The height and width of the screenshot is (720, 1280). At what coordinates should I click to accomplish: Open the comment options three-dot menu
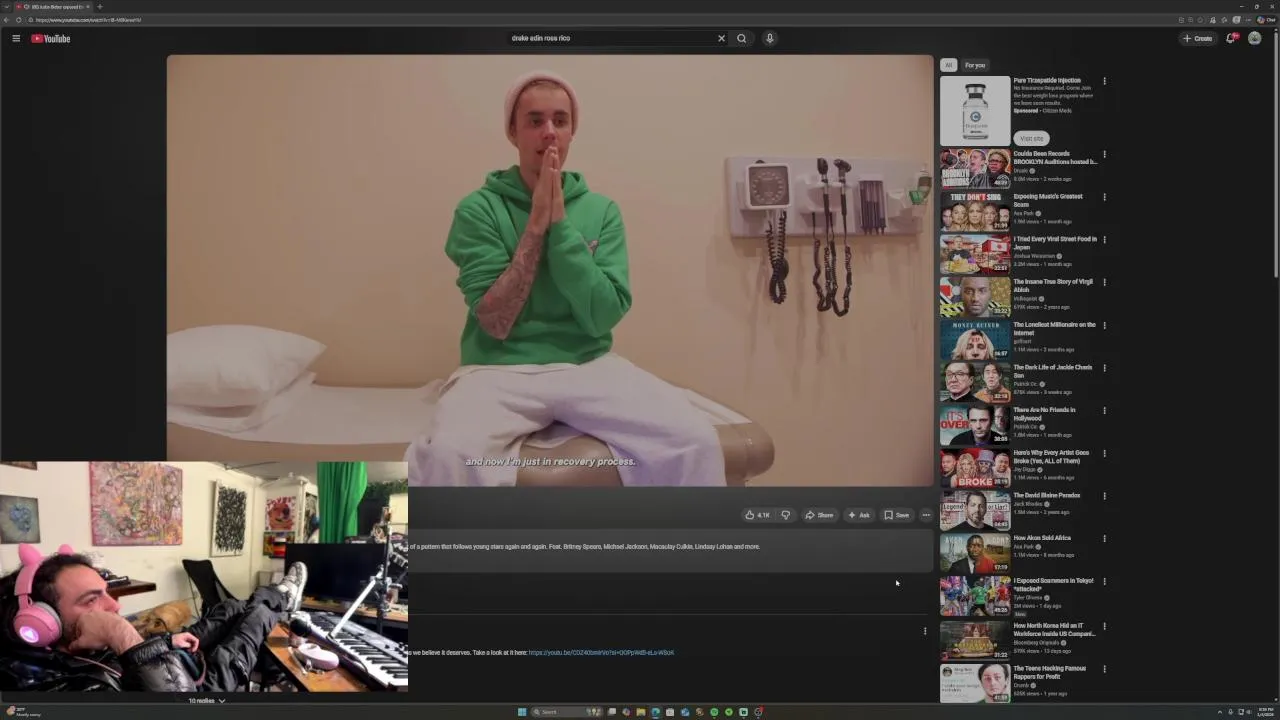925,631
